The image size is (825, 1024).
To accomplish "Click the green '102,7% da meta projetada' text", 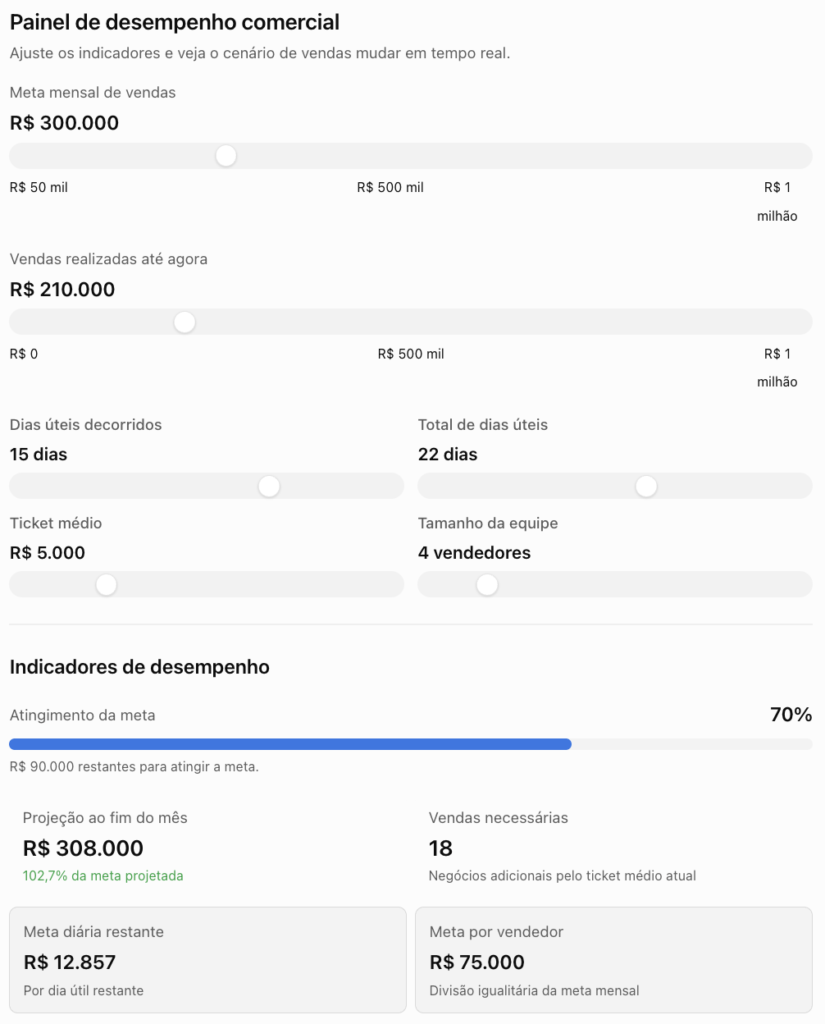I will coord(103,876).
